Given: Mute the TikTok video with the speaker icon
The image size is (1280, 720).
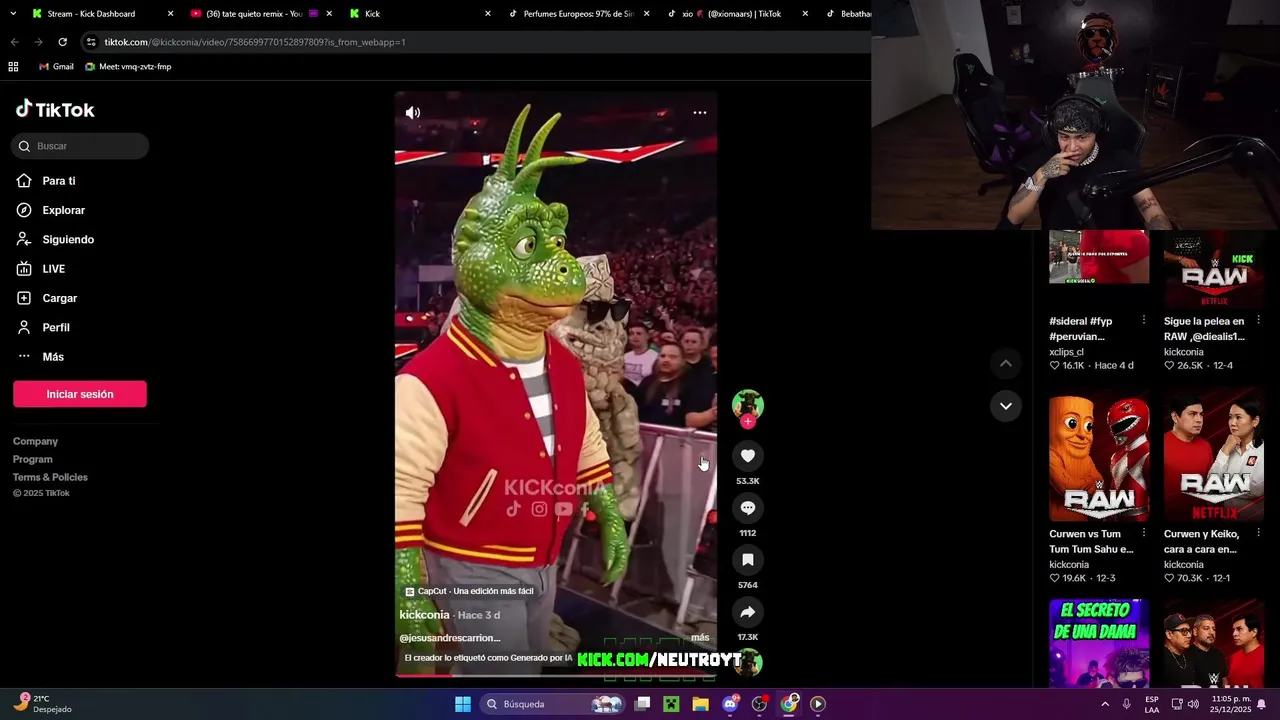Looking at the screenshot, I should point(412,113).
